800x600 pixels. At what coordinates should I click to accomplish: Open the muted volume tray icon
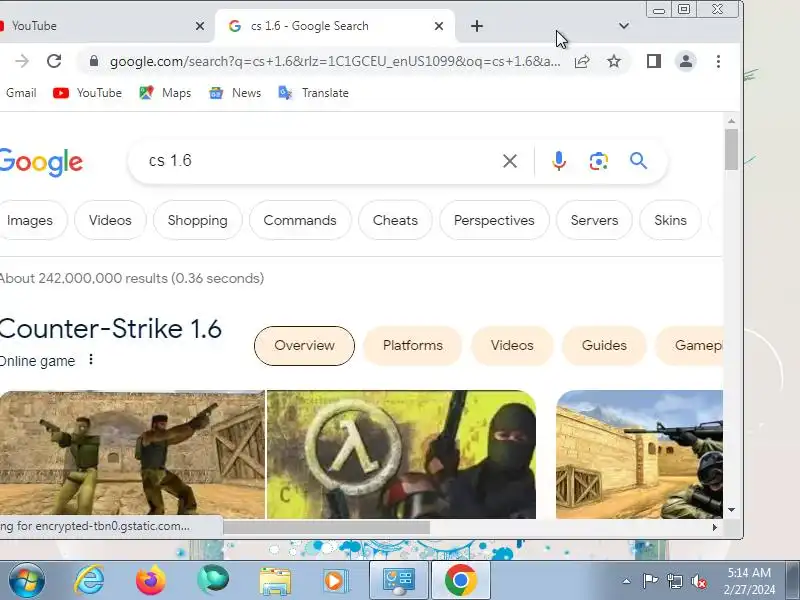pyautogui.click(x=699, y=581)
